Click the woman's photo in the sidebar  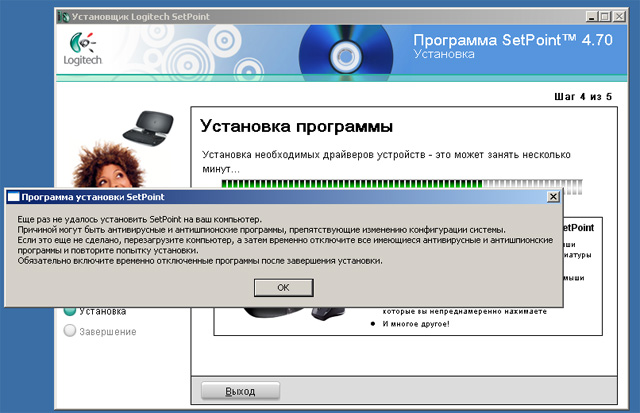pos(108,165)
